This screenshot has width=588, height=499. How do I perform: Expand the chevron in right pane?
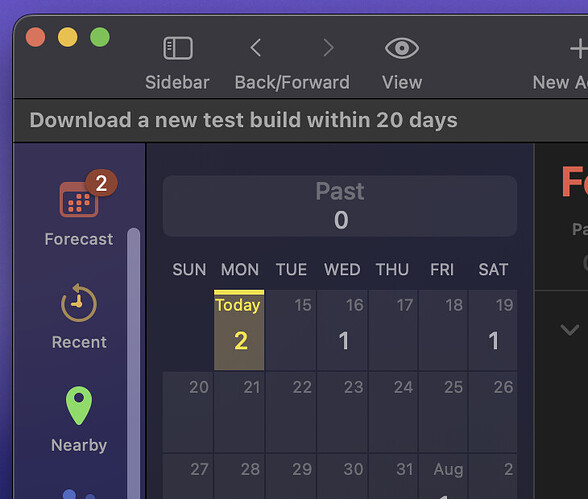click(x=570, y=330)
